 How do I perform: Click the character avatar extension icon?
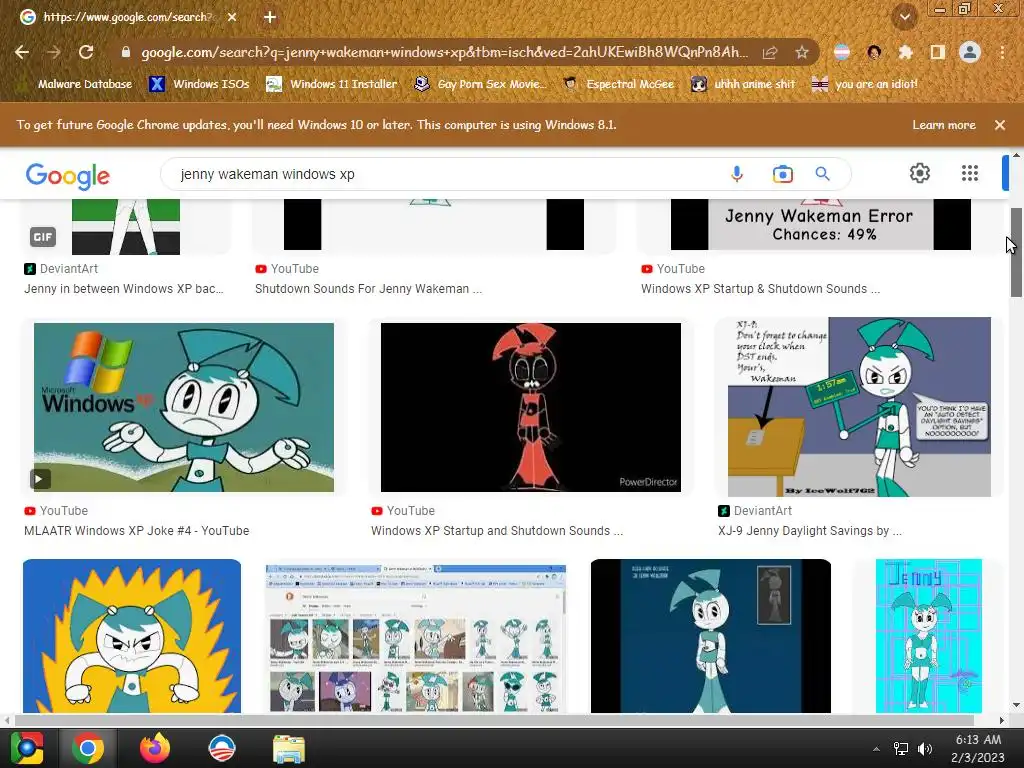click(874, 52)
